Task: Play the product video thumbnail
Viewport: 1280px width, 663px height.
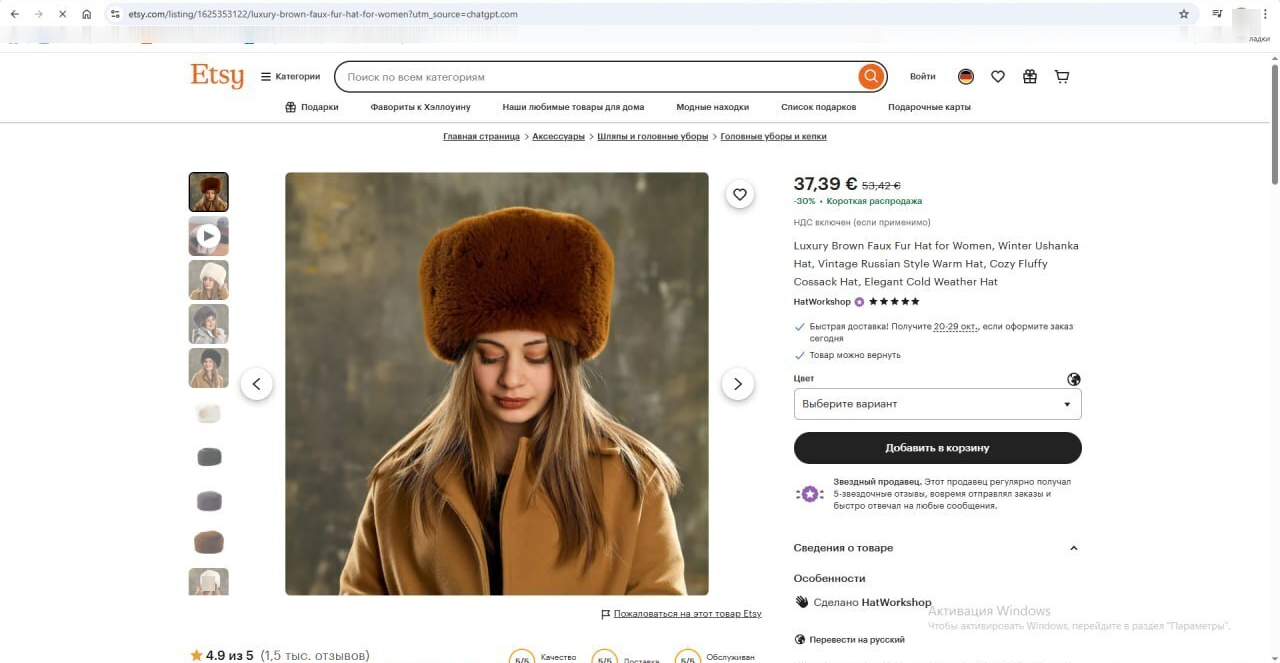Action: click(x=208, y=236)
